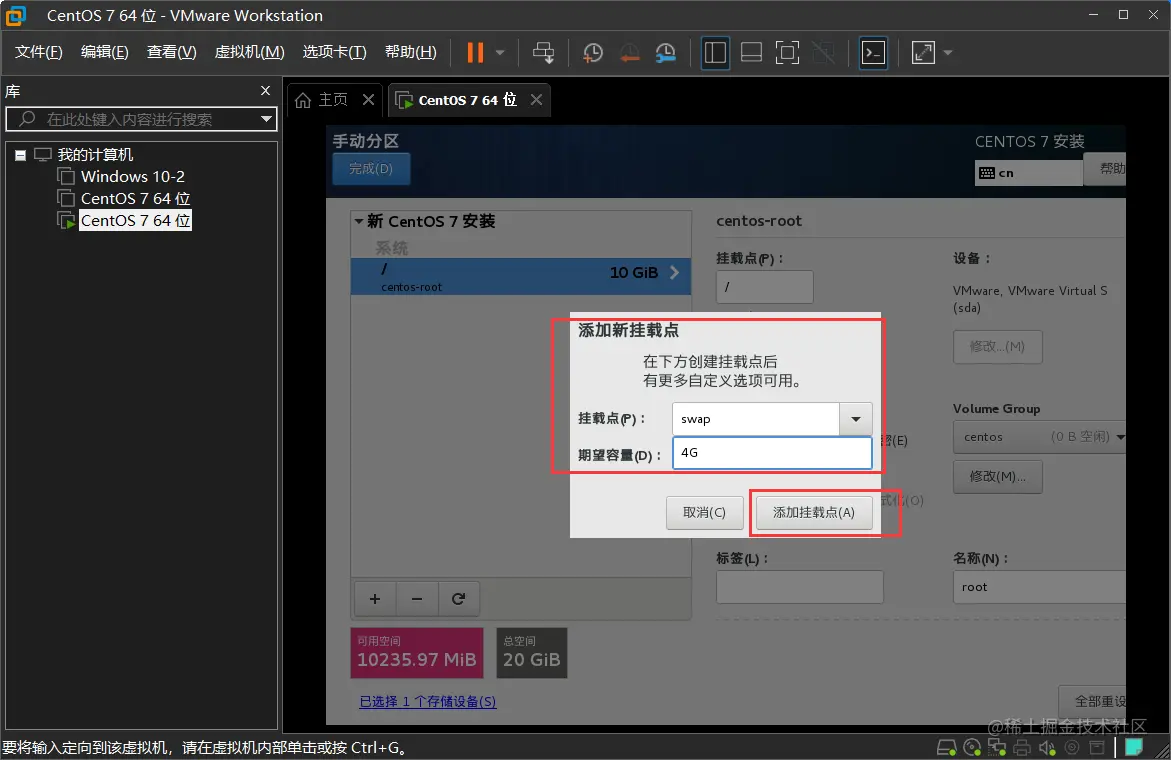This screenshot has width=1171, height=760.
Task: Click the 总空间 20 GiB box
Action: point(532,652)
